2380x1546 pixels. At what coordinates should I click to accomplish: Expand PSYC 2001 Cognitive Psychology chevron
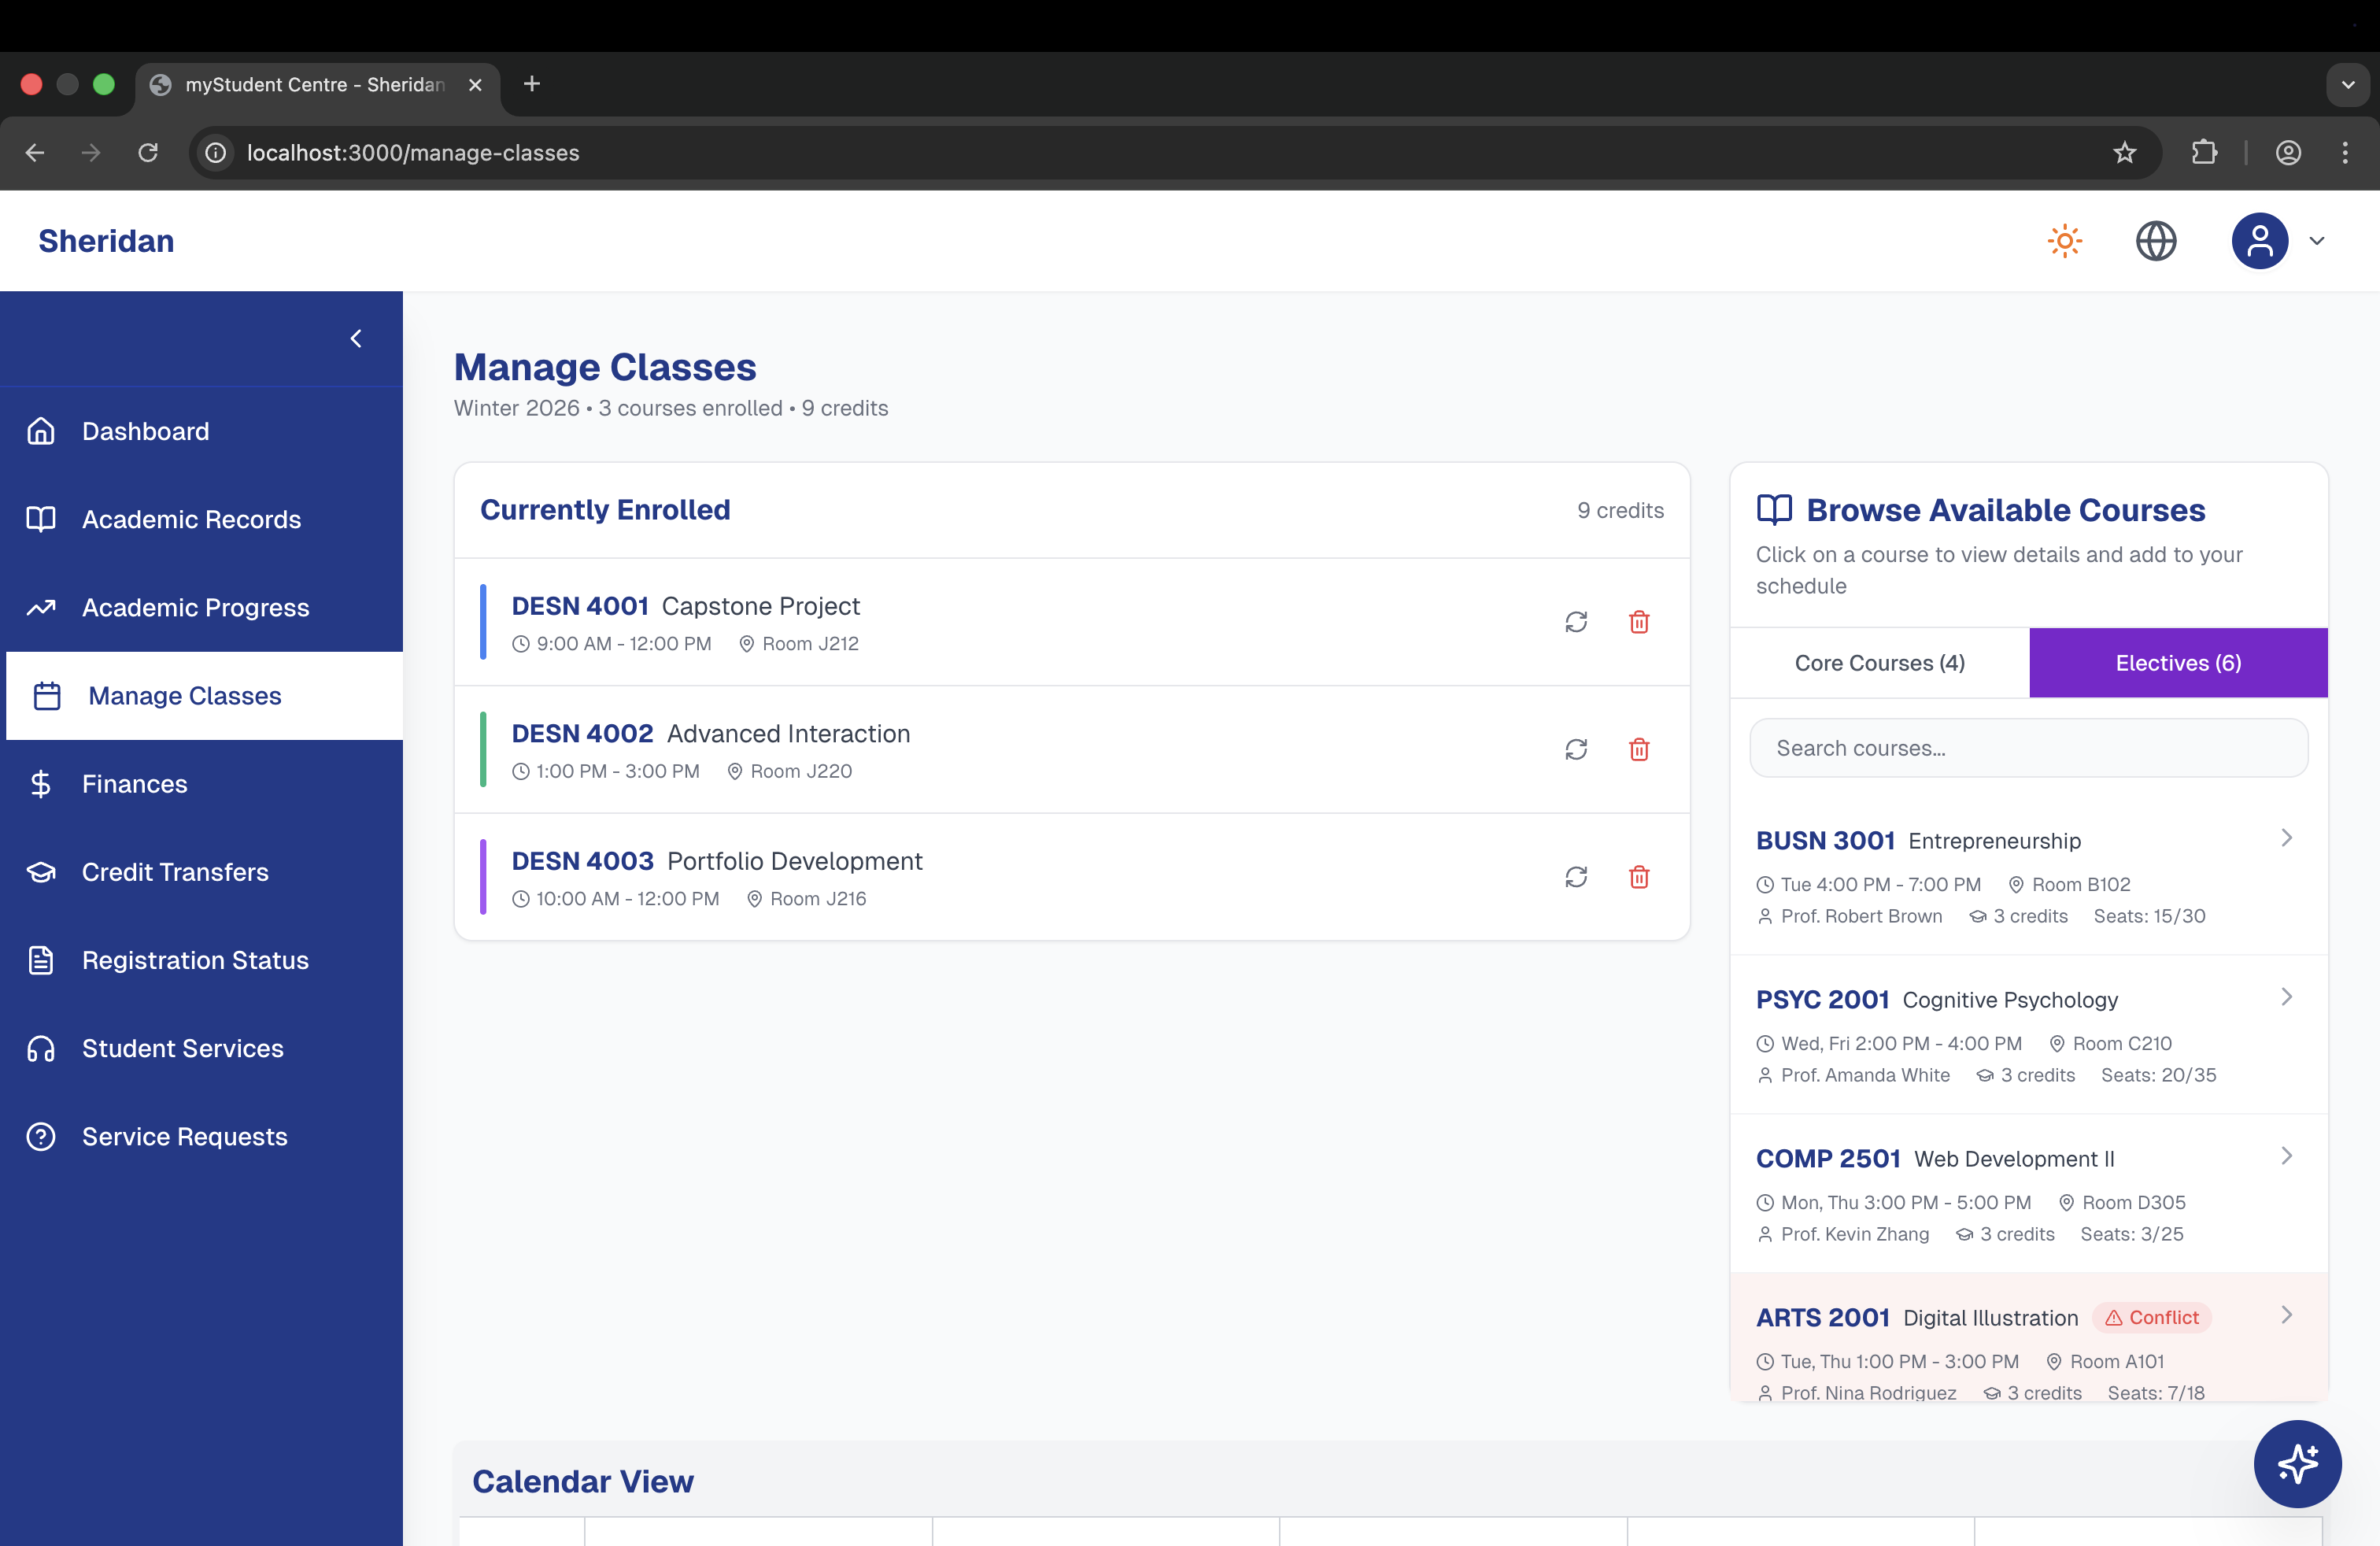pyautogui.click(x=2286, y=997)
